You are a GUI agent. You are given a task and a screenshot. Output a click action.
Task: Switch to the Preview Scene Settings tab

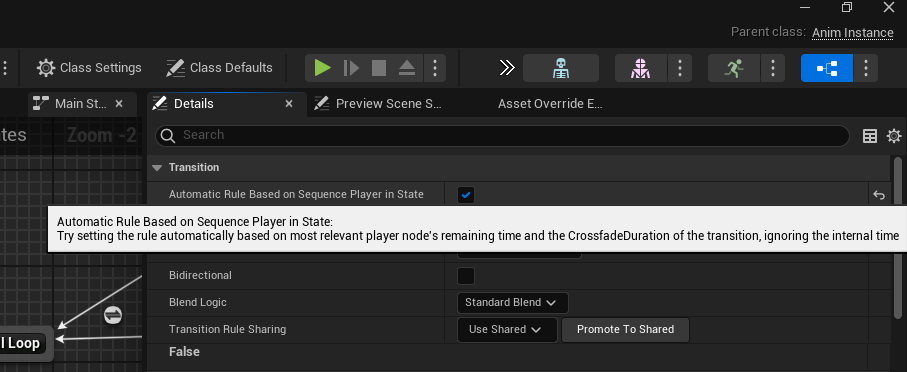[x=378, y=104]
